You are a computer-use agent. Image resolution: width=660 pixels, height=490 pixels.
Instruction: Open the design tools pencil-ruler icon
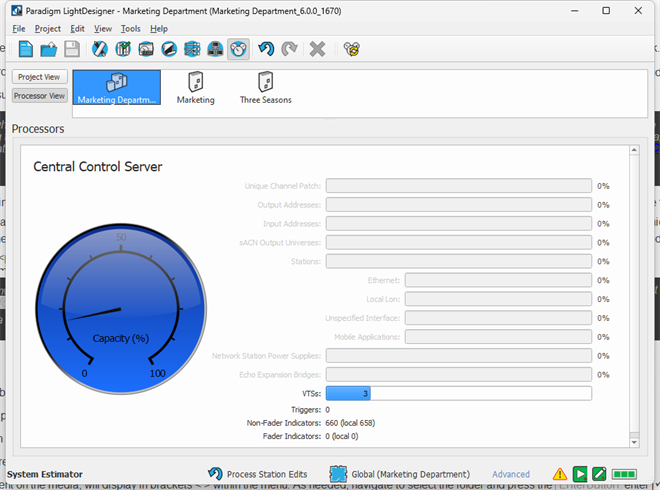100,49
